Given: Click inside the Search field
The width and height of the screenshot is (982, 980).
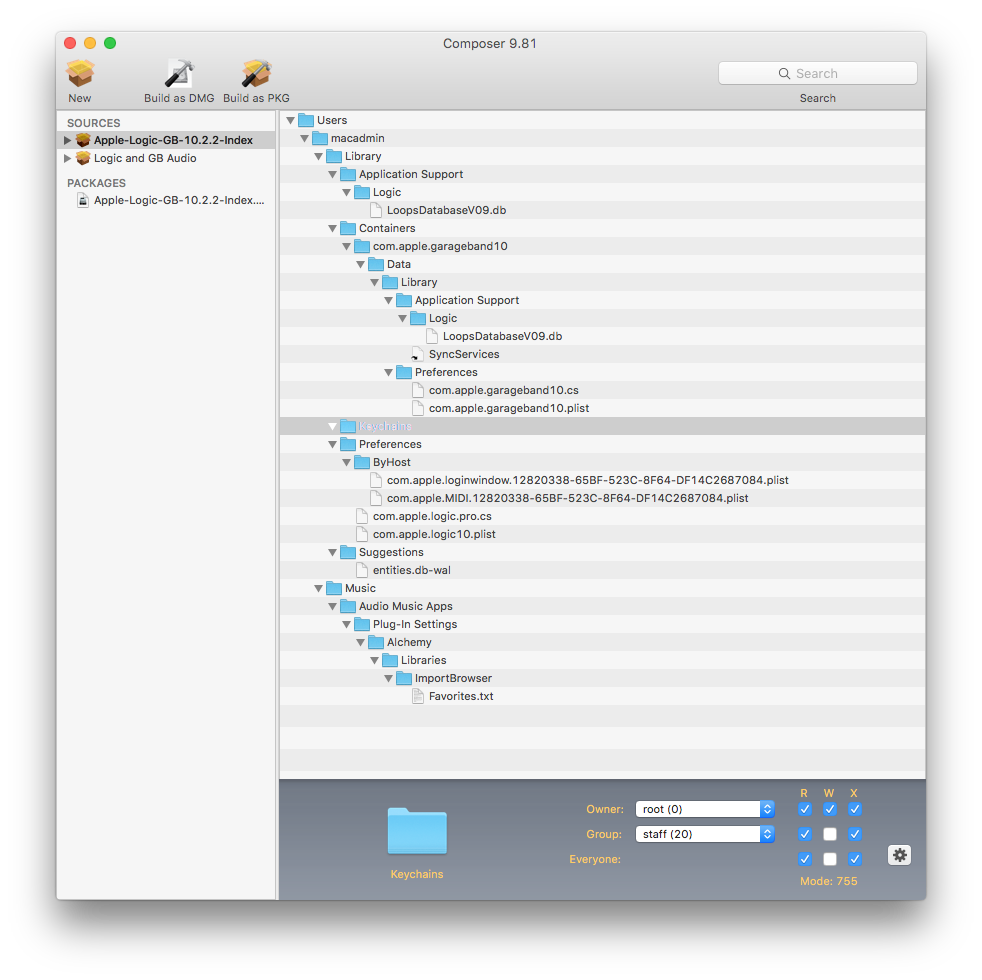Looking at the screenshot, I should (x=817, y=73).
